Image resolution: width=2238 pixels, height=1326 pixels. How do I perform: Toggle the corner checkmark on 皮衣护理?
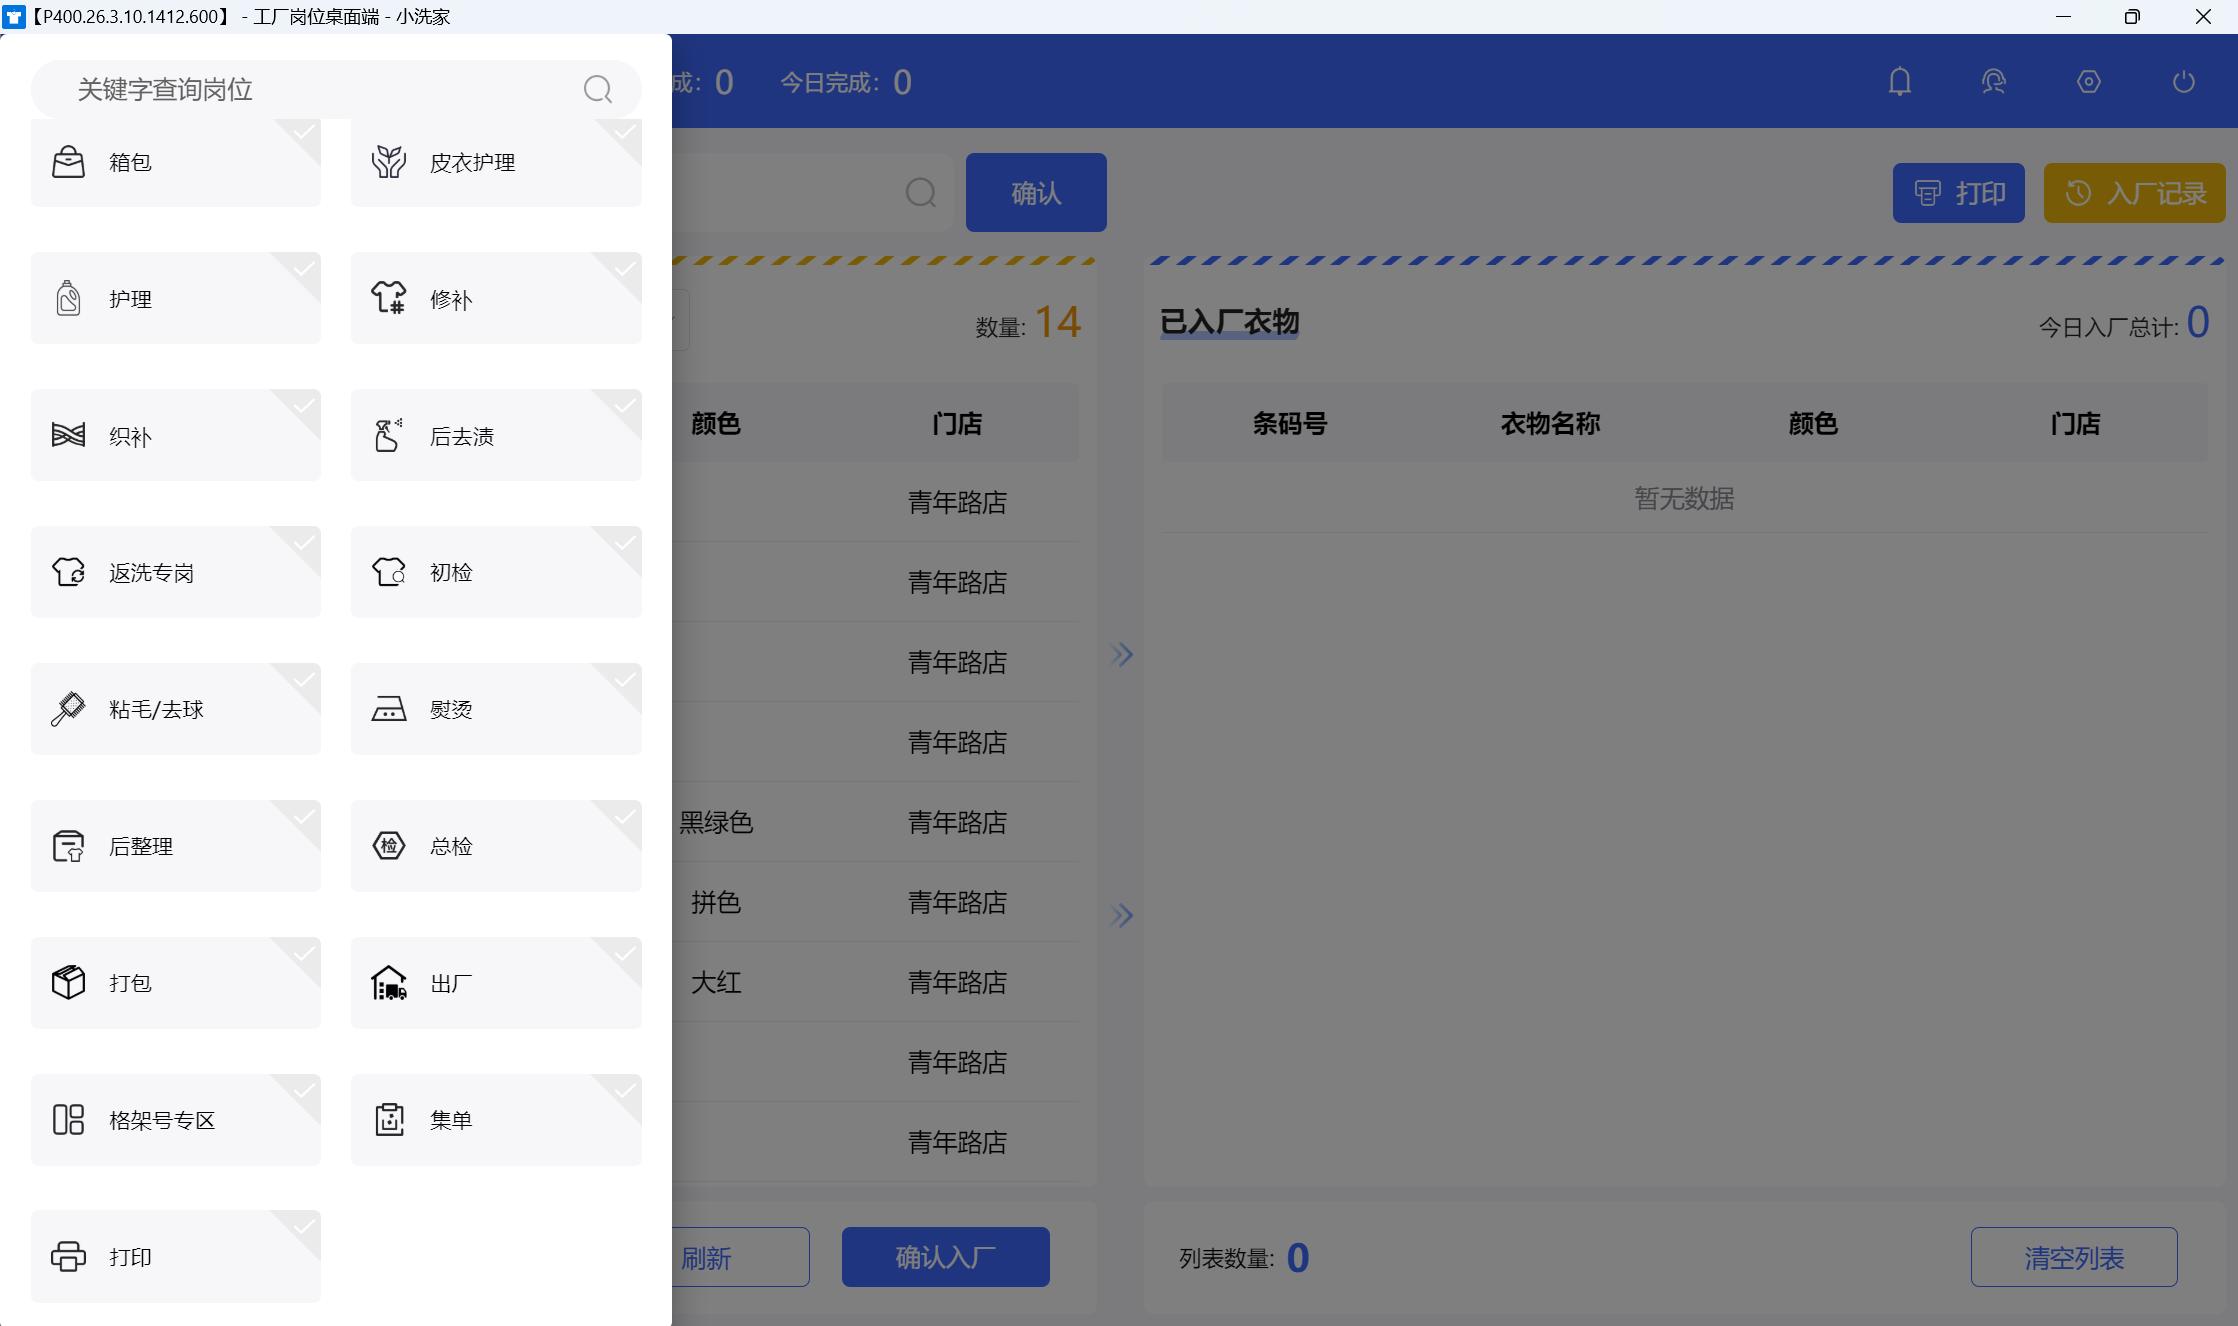(625, 132)
